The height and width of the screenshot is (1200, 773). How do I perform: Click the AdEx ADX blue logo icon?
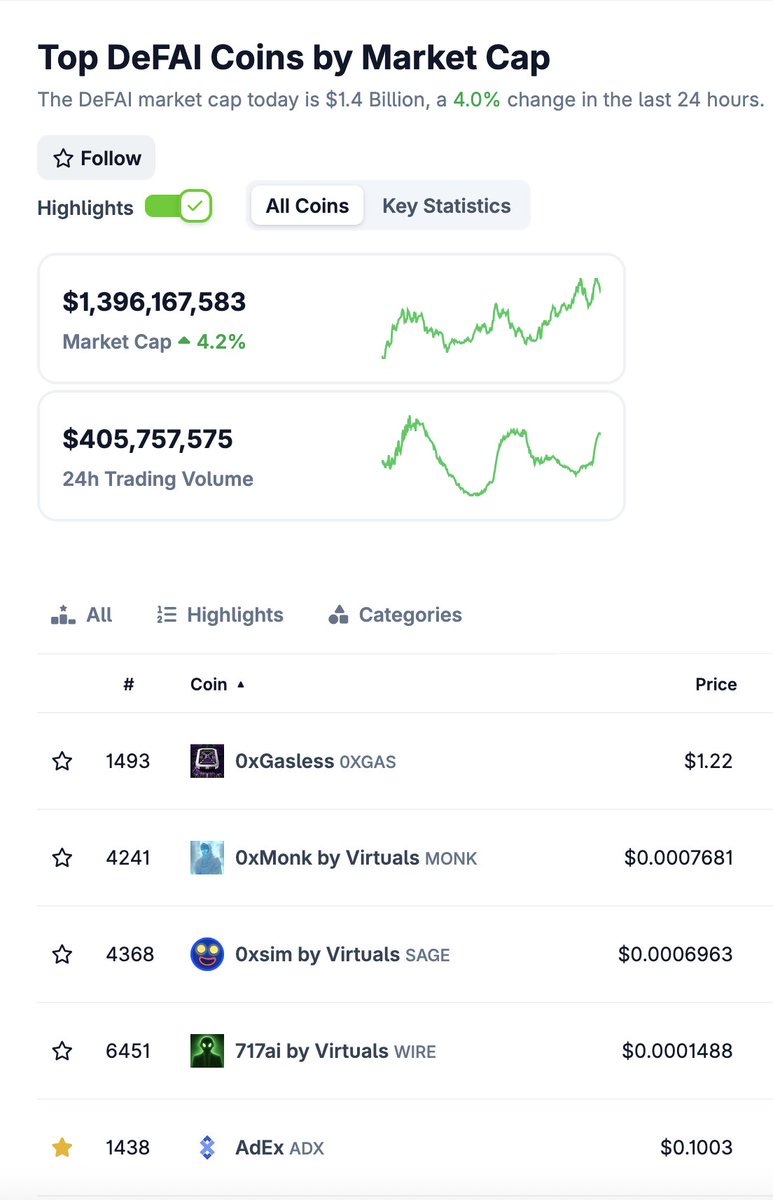click(207, 1148)
